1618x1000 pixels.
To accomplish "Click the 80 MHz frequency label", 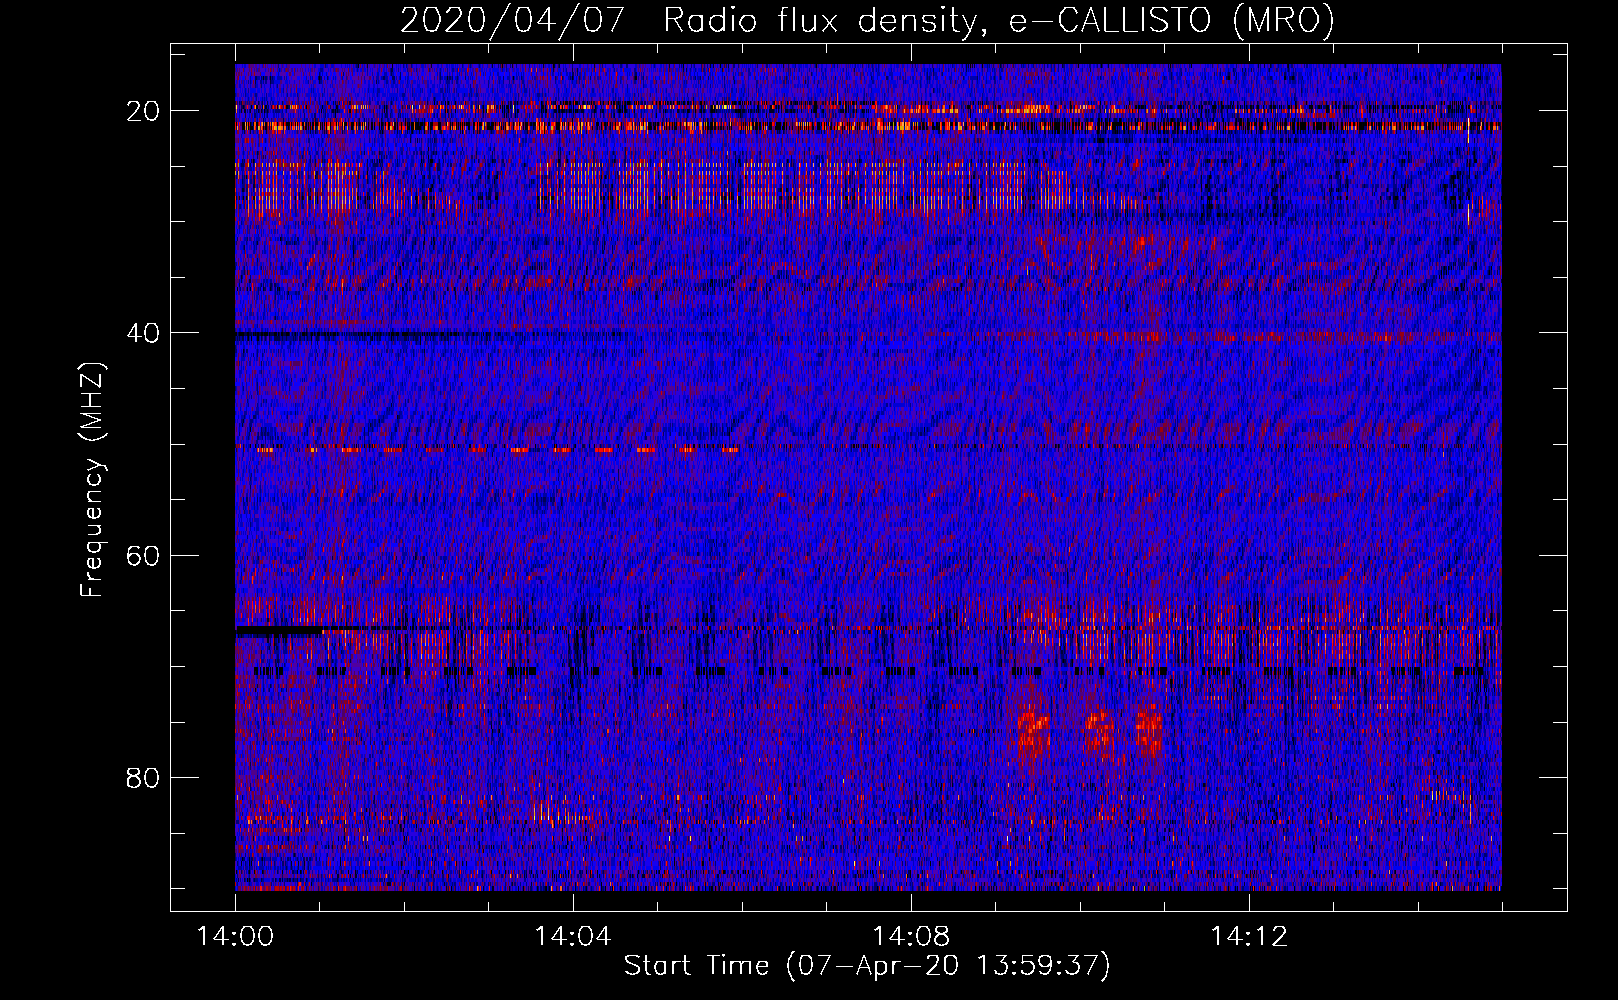I will tap(144, 777).
